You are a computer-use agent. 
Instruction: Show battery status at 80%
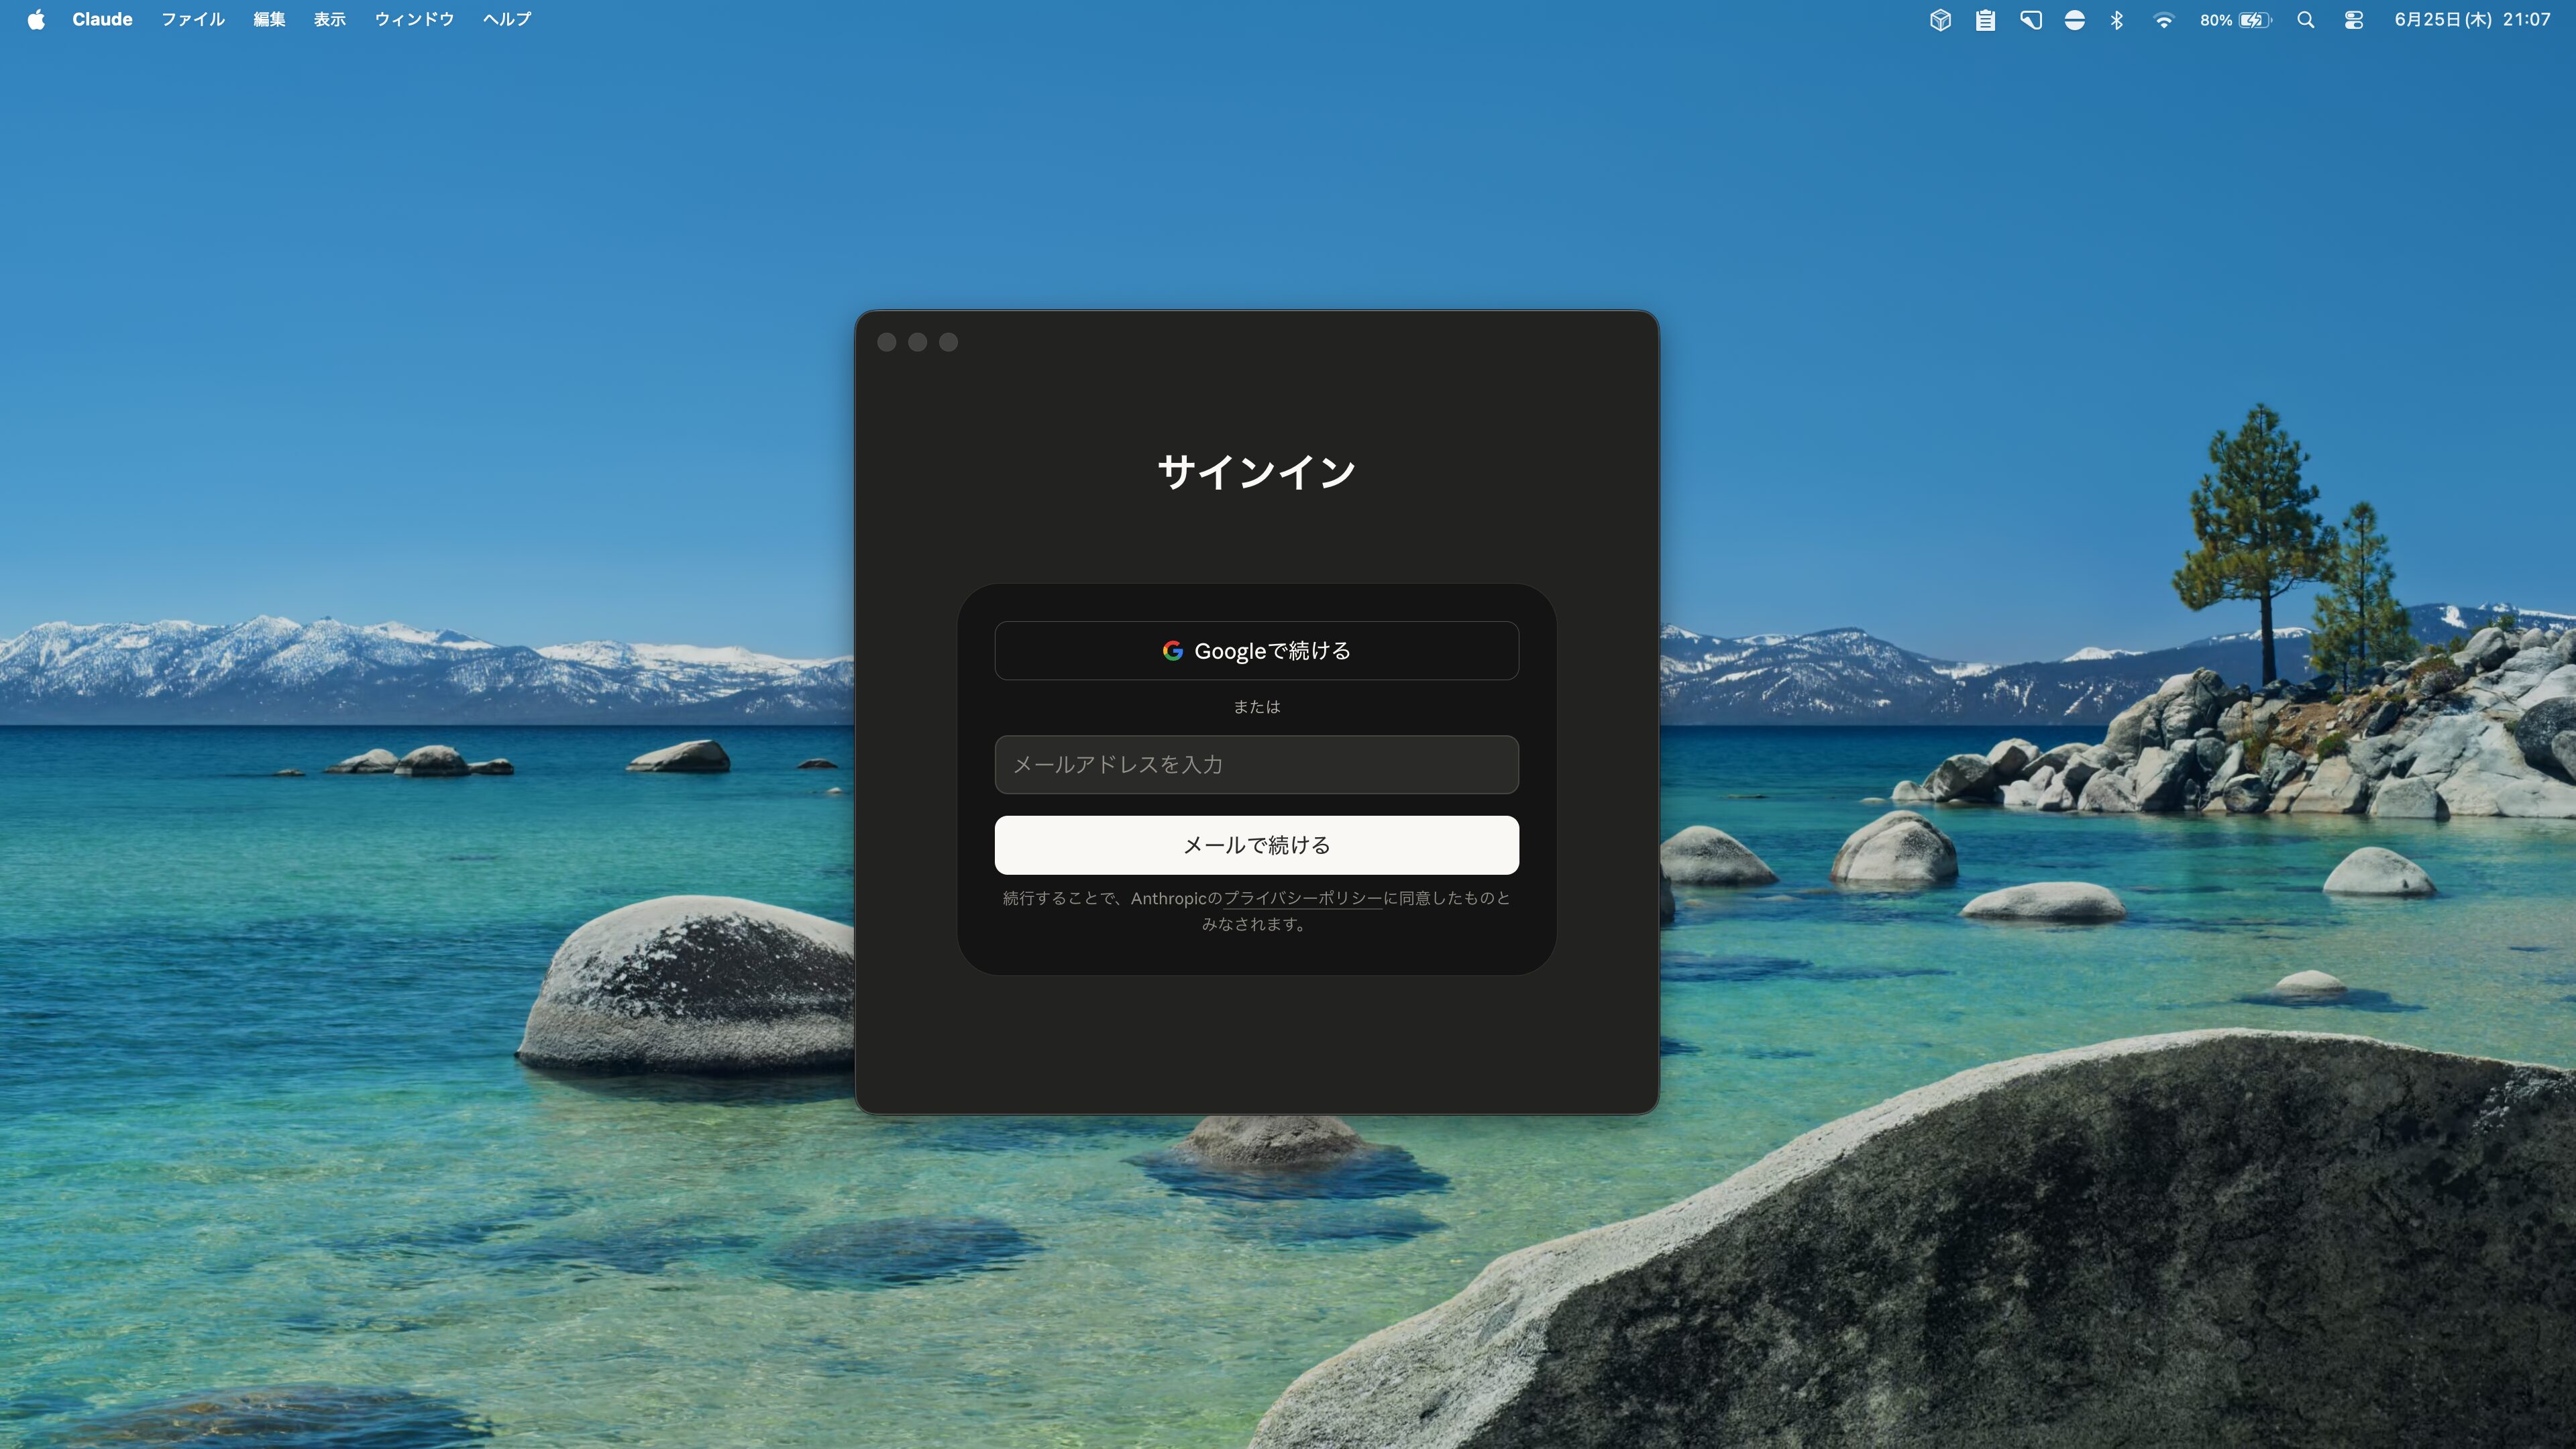(x=2236, y=20)
